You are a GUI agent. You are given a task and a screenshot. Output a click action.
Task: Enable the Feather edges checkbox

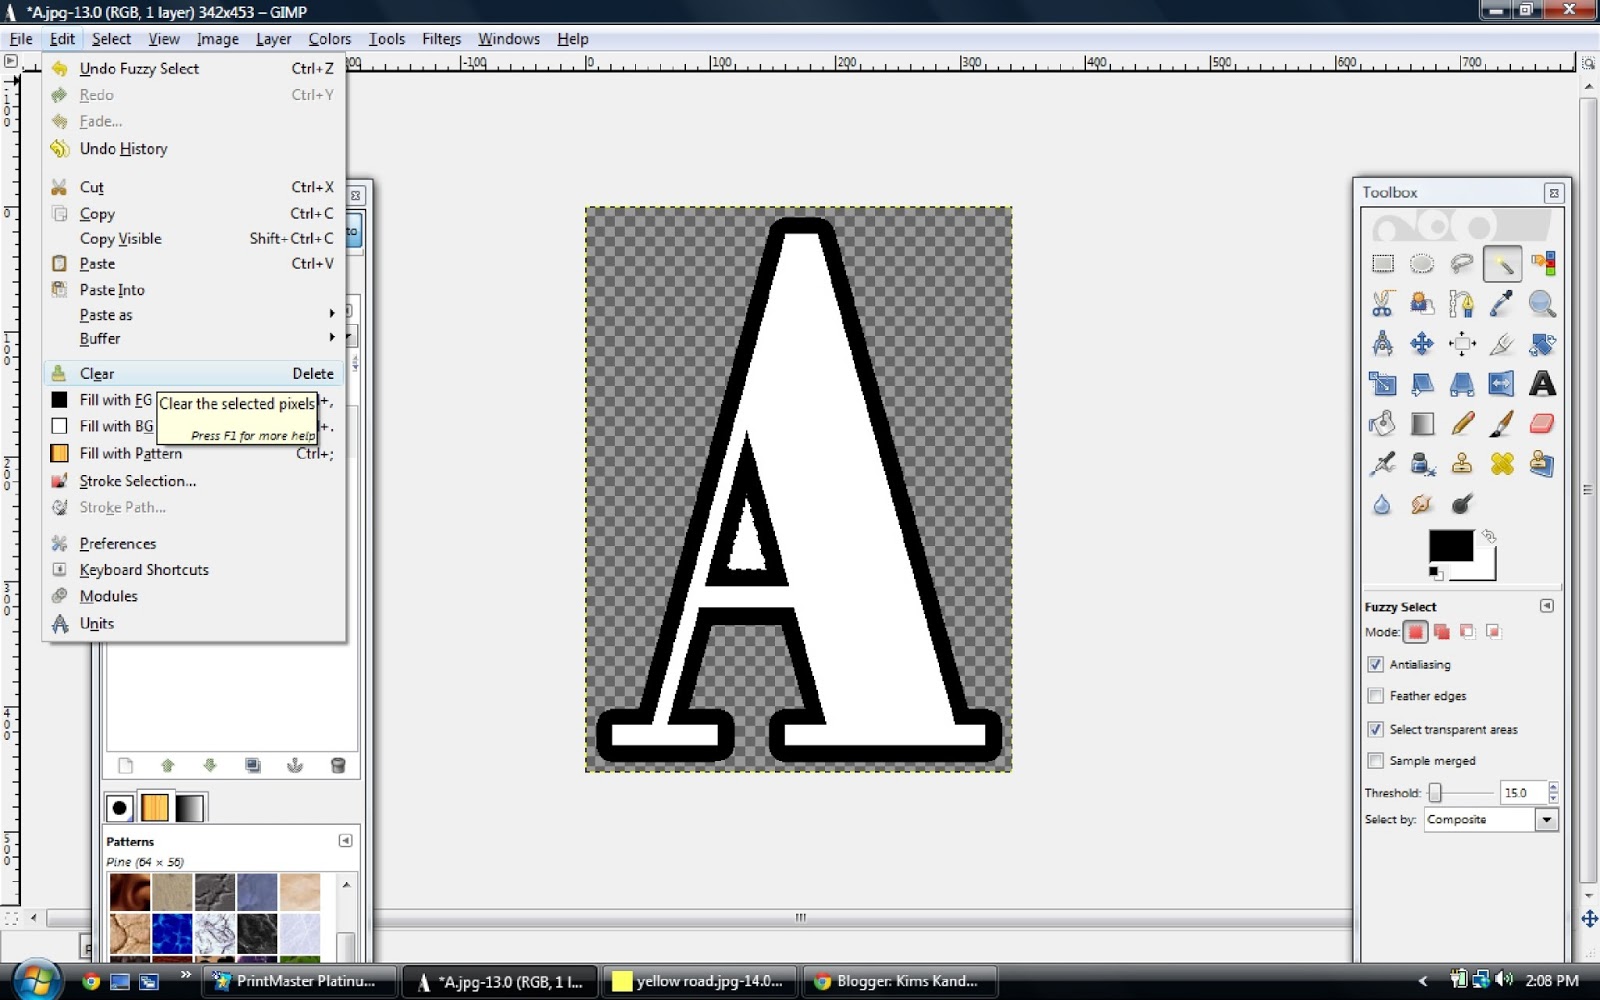click(x=1376, y=696)
